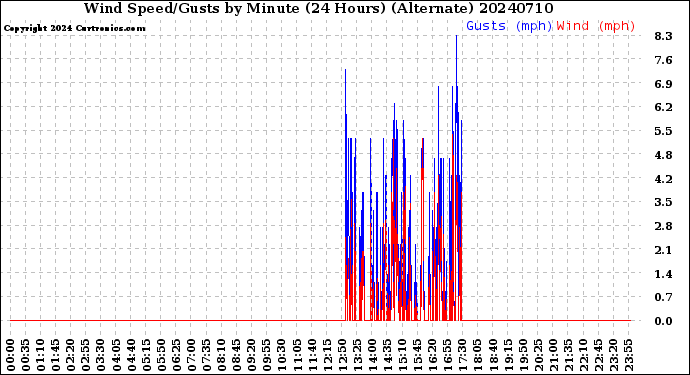Click the 4.2 y-axis value
The width and height of the screenshot is (690, 375).
pos(664,179)
